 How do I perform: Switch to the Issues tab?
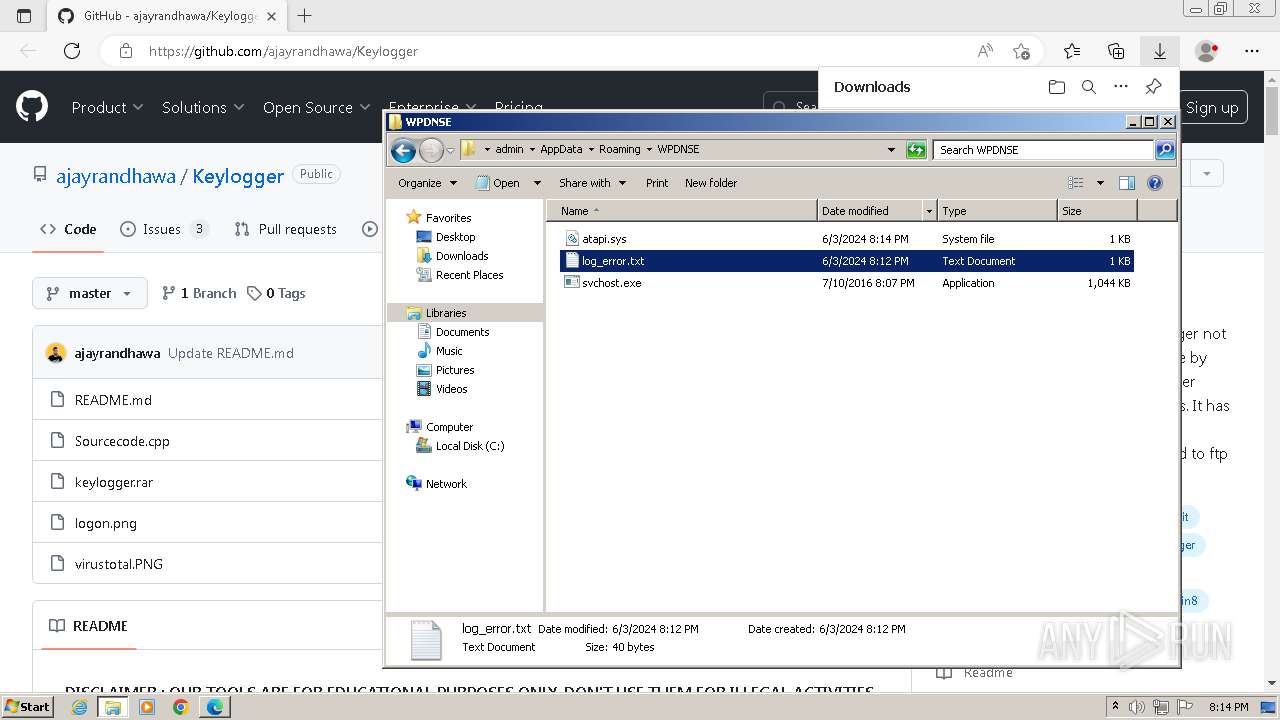[x=164, y=229]
